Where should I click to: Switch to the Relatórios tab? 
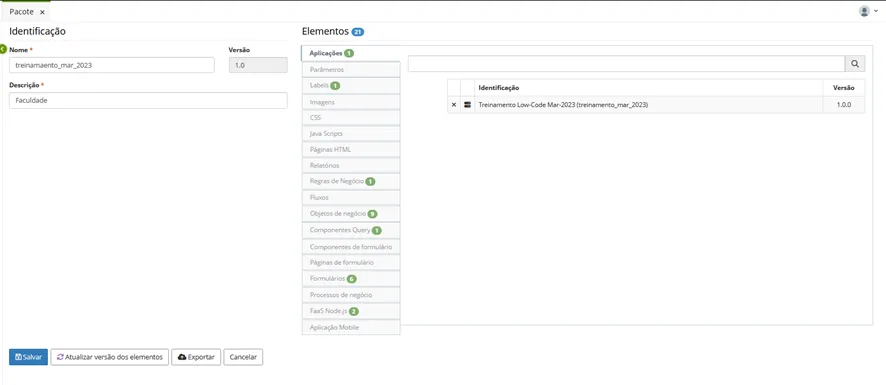pos(351,166)
